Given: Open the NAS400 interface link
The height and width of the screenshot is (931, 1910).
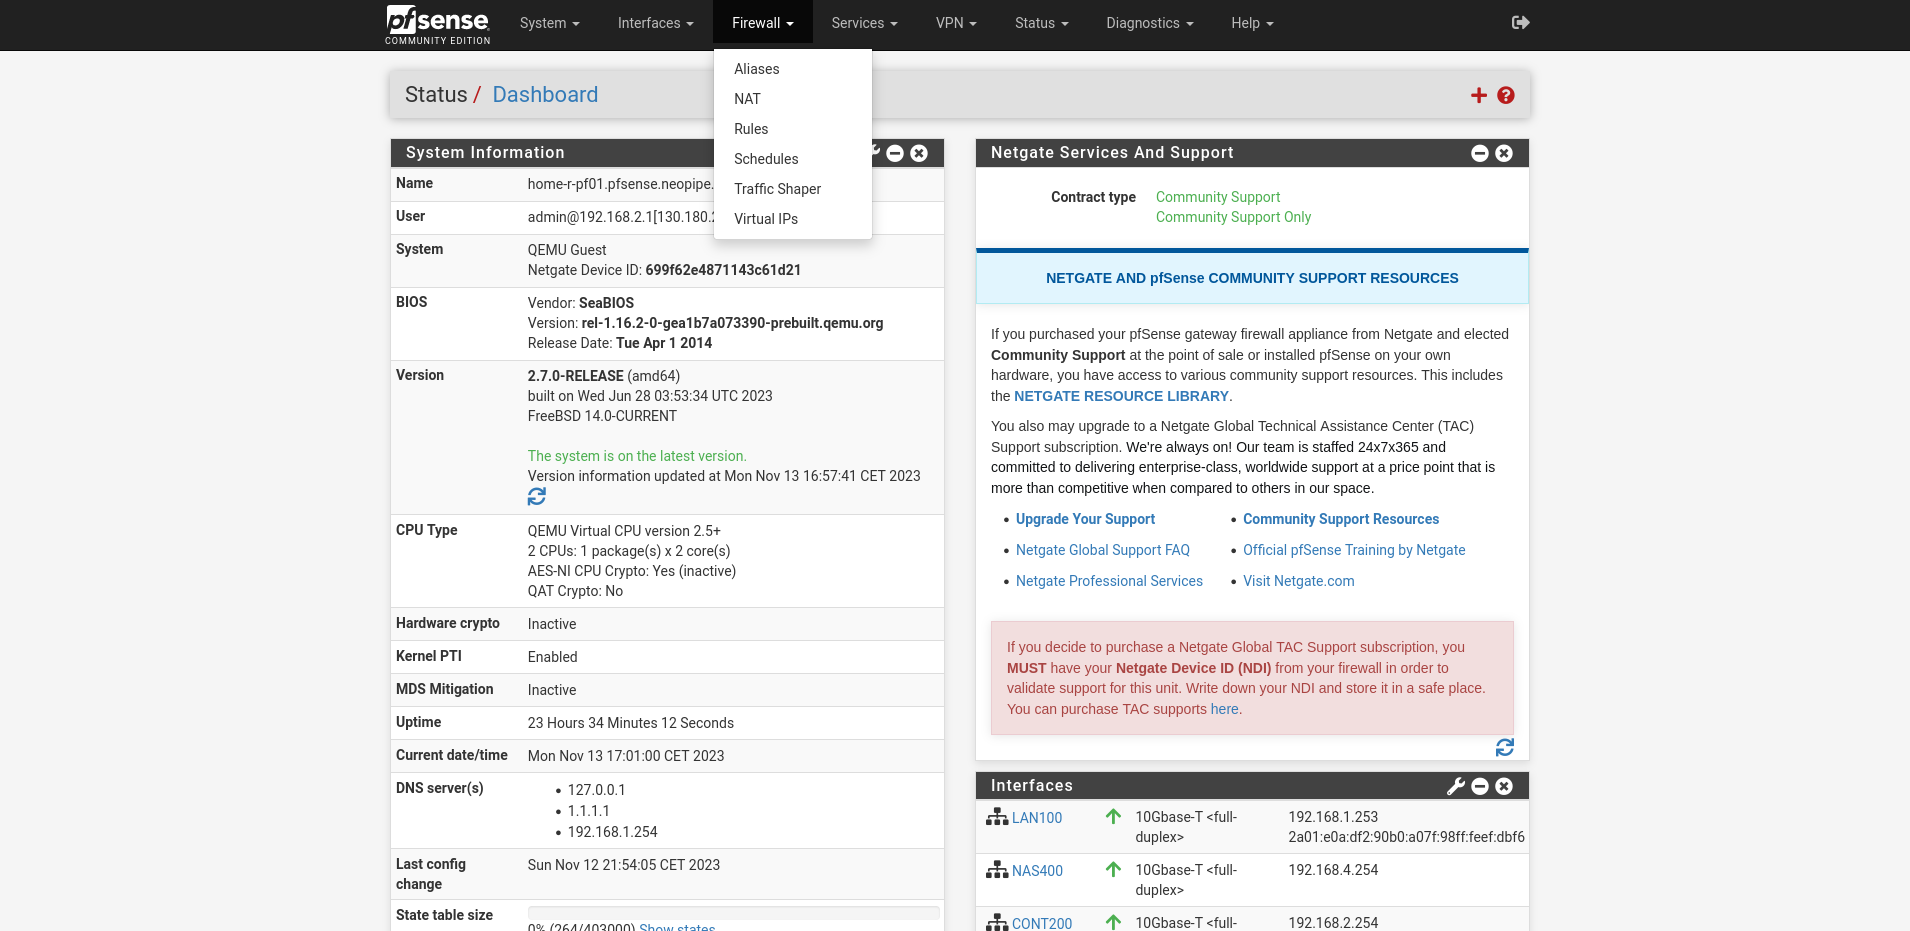Looking at the screenshot, I should coord(1037,871).
